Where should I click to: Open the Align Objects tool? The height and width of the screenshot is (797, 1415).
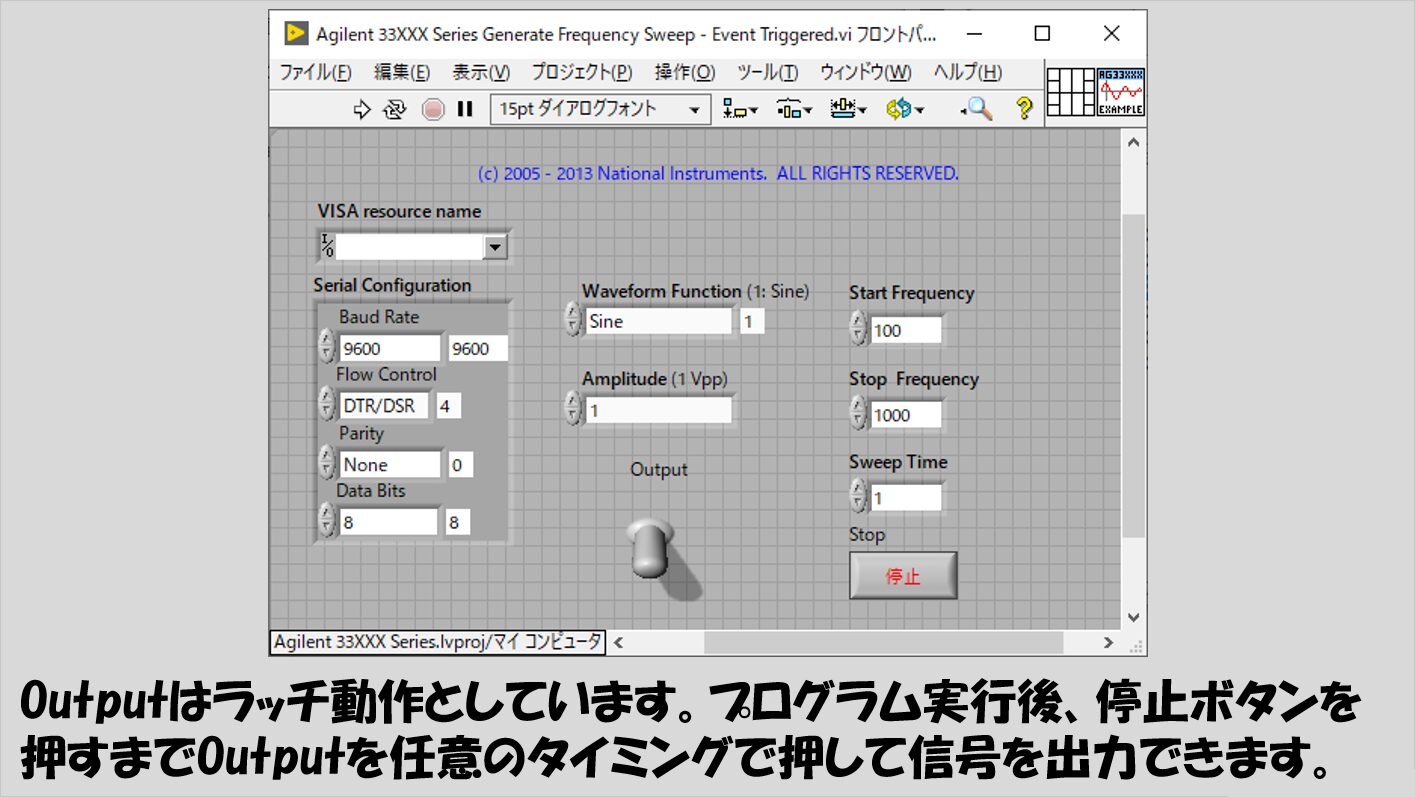coord(741,109)
